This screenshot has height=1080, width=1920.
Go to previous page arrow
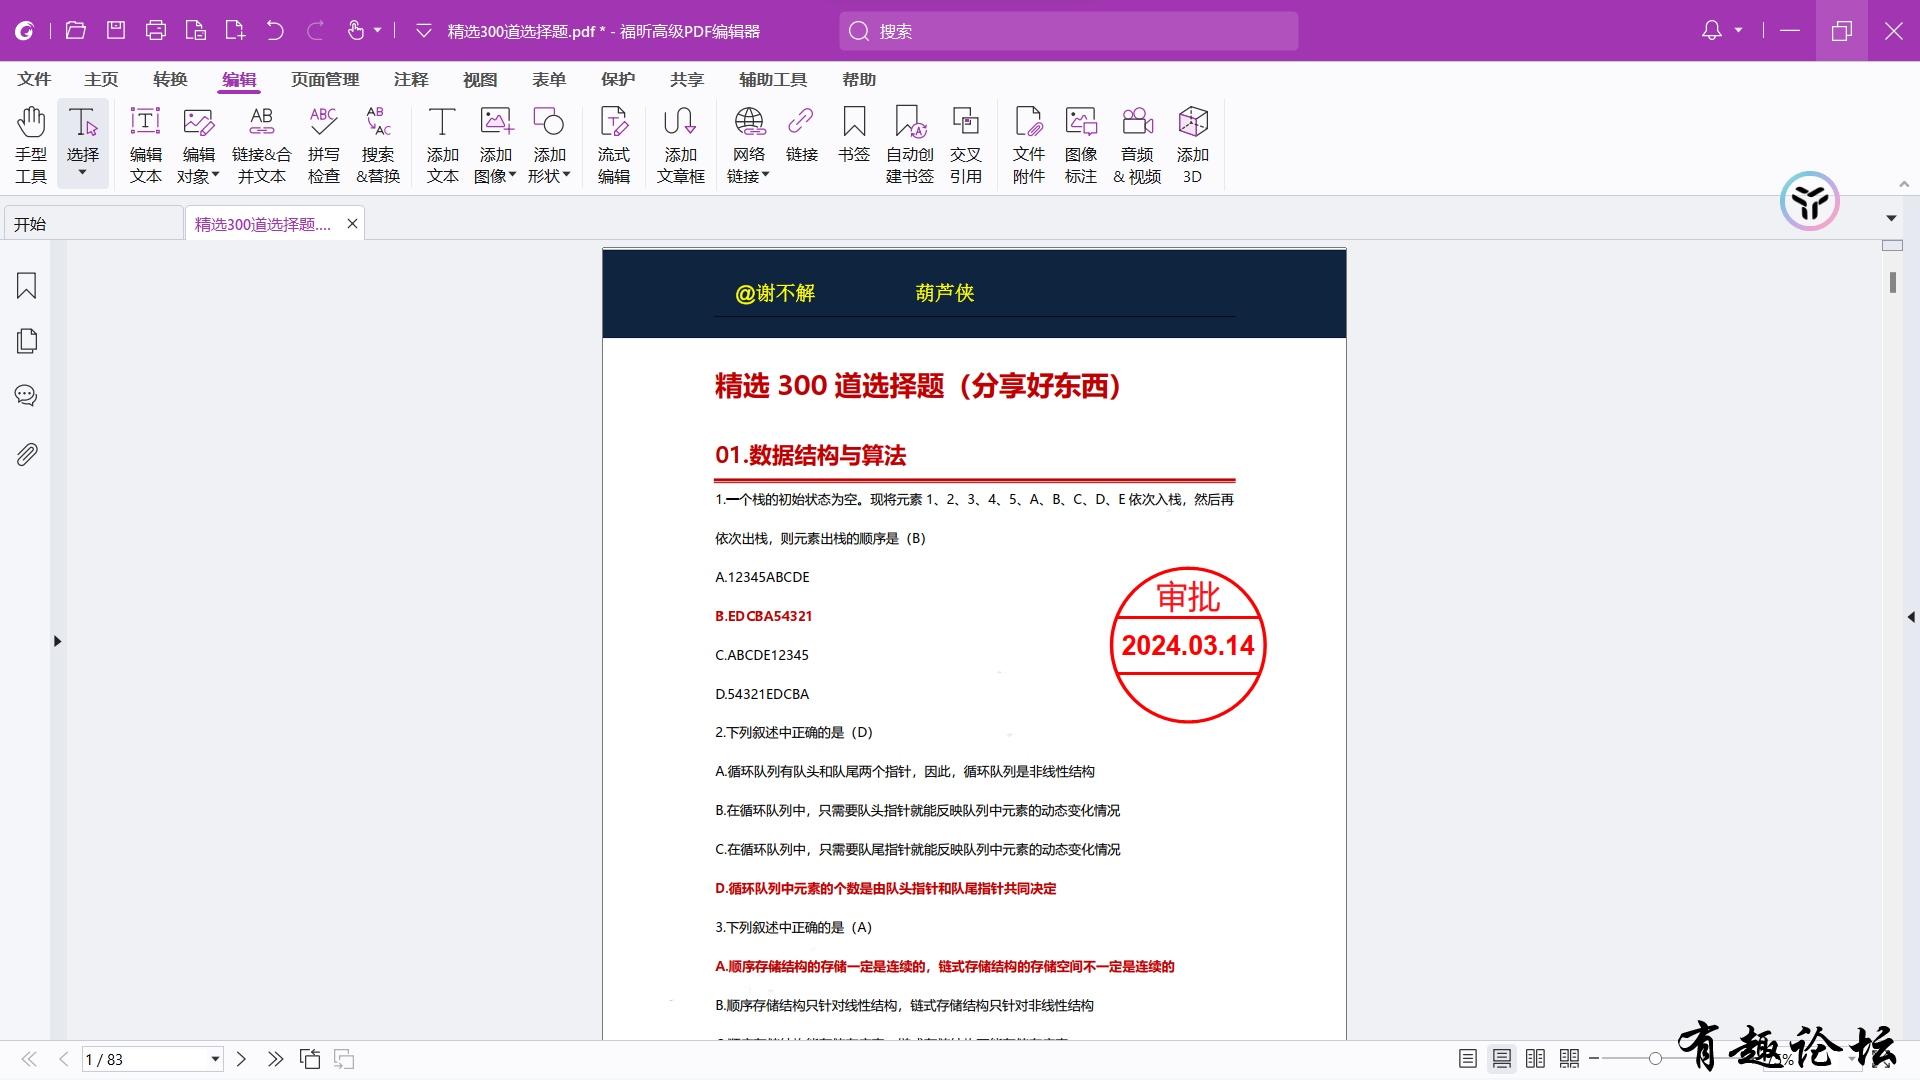pyautogui.click(x=64, y=1059)
